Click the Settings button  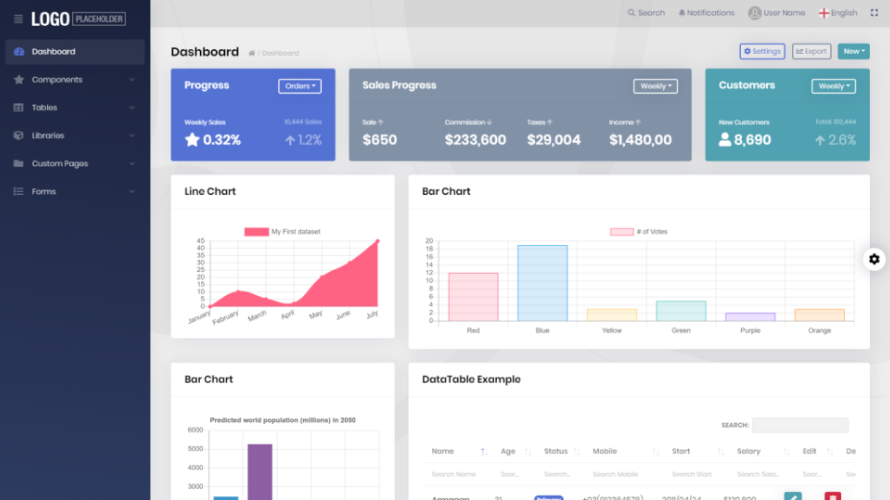click(x=762, y=51)
